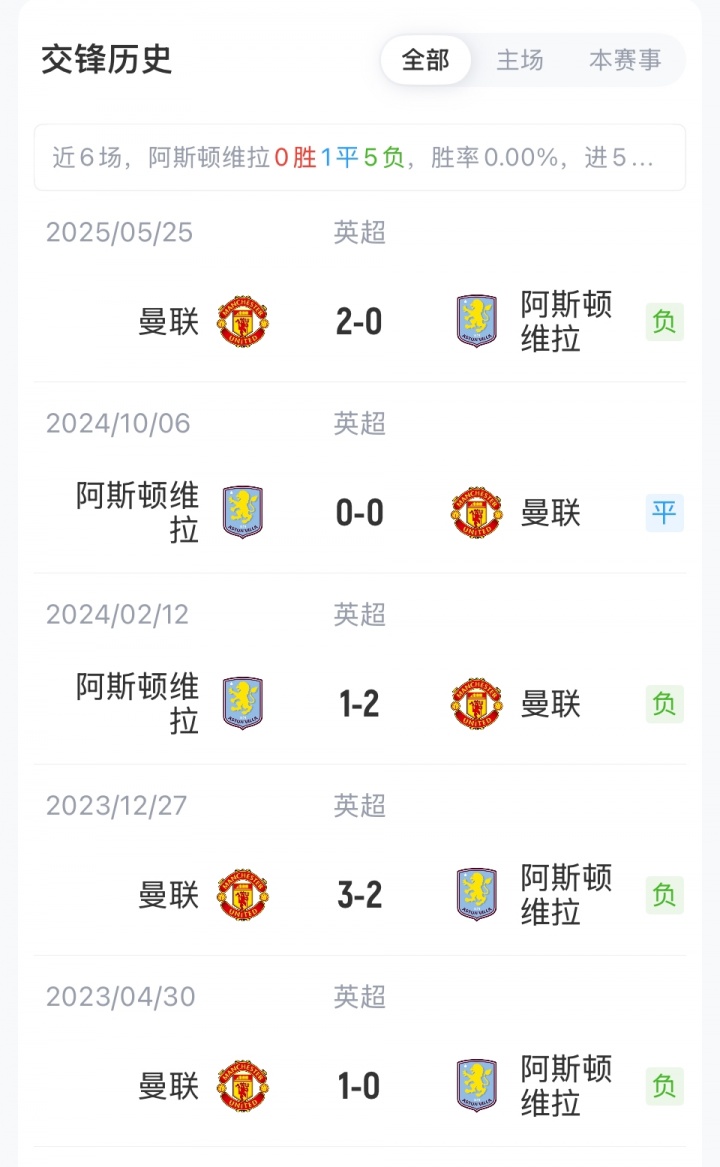Select the 主场 filter tab

tap(520, 60)
